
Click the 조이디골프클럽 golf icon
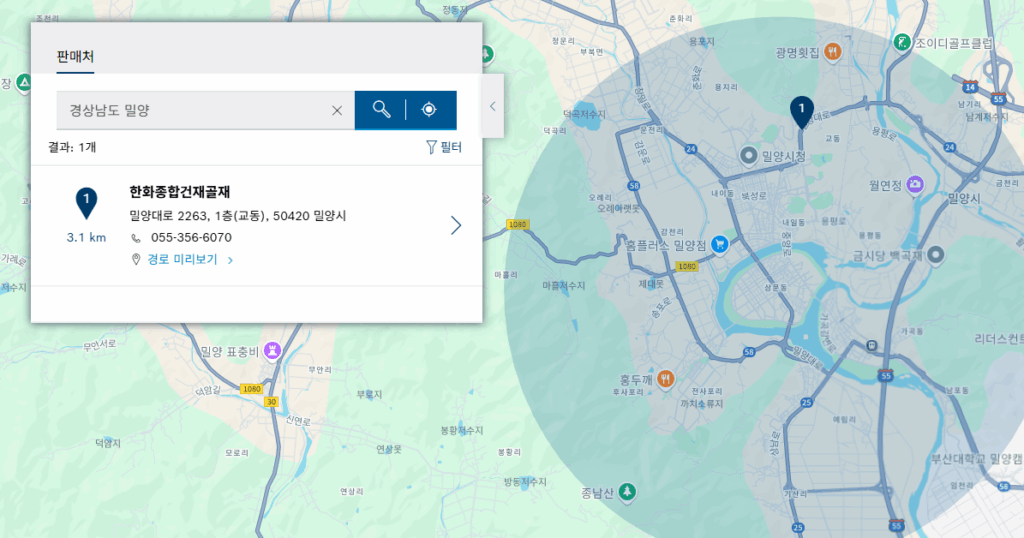tap(902, 43)
